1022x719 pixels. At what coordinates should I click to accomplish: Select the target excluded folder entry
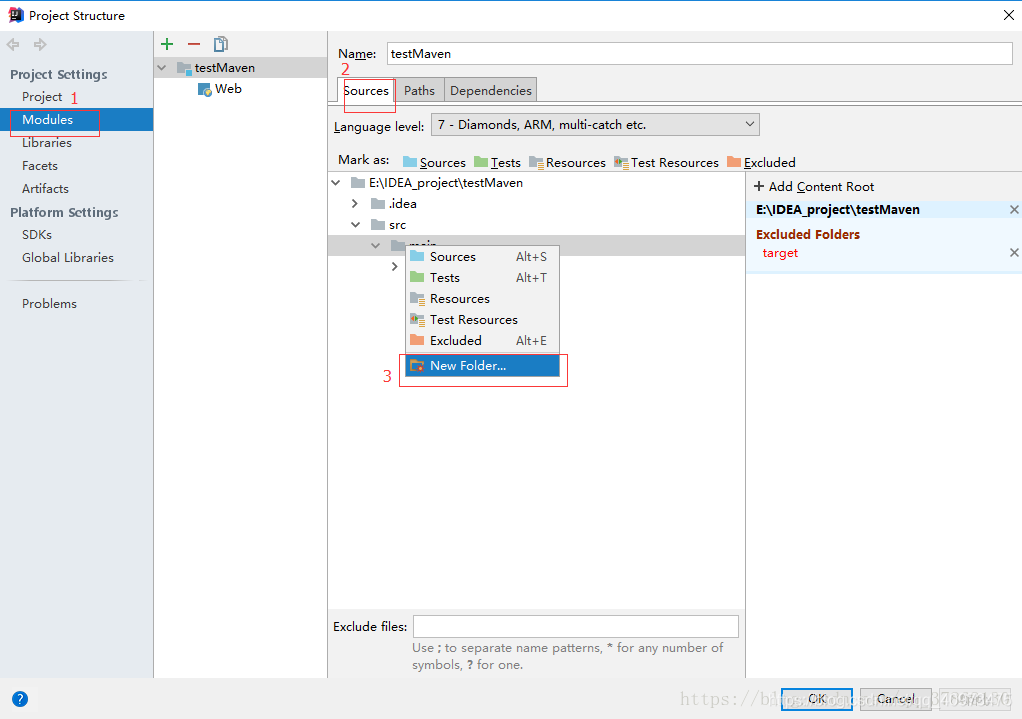780,253
